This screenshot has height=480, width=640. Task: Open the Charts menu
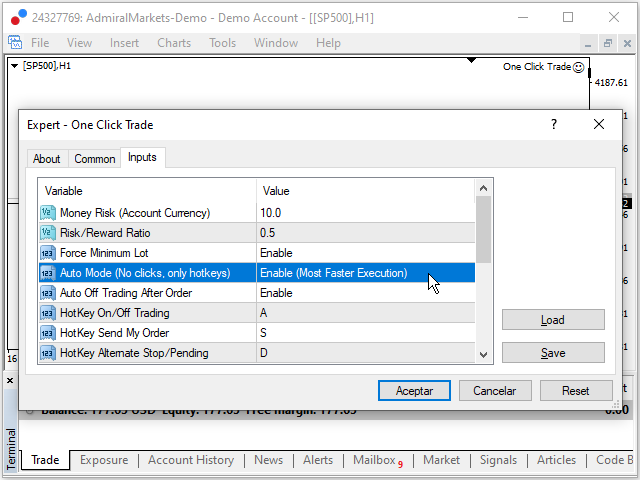click(174, 43)
